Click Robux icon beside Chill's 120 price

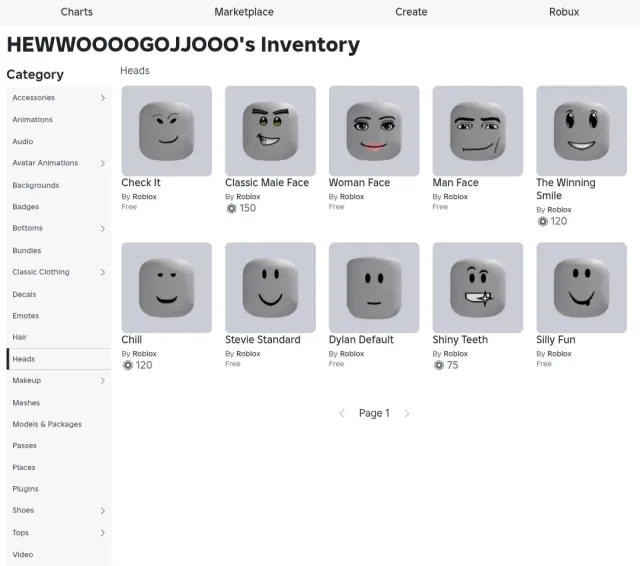128,365
